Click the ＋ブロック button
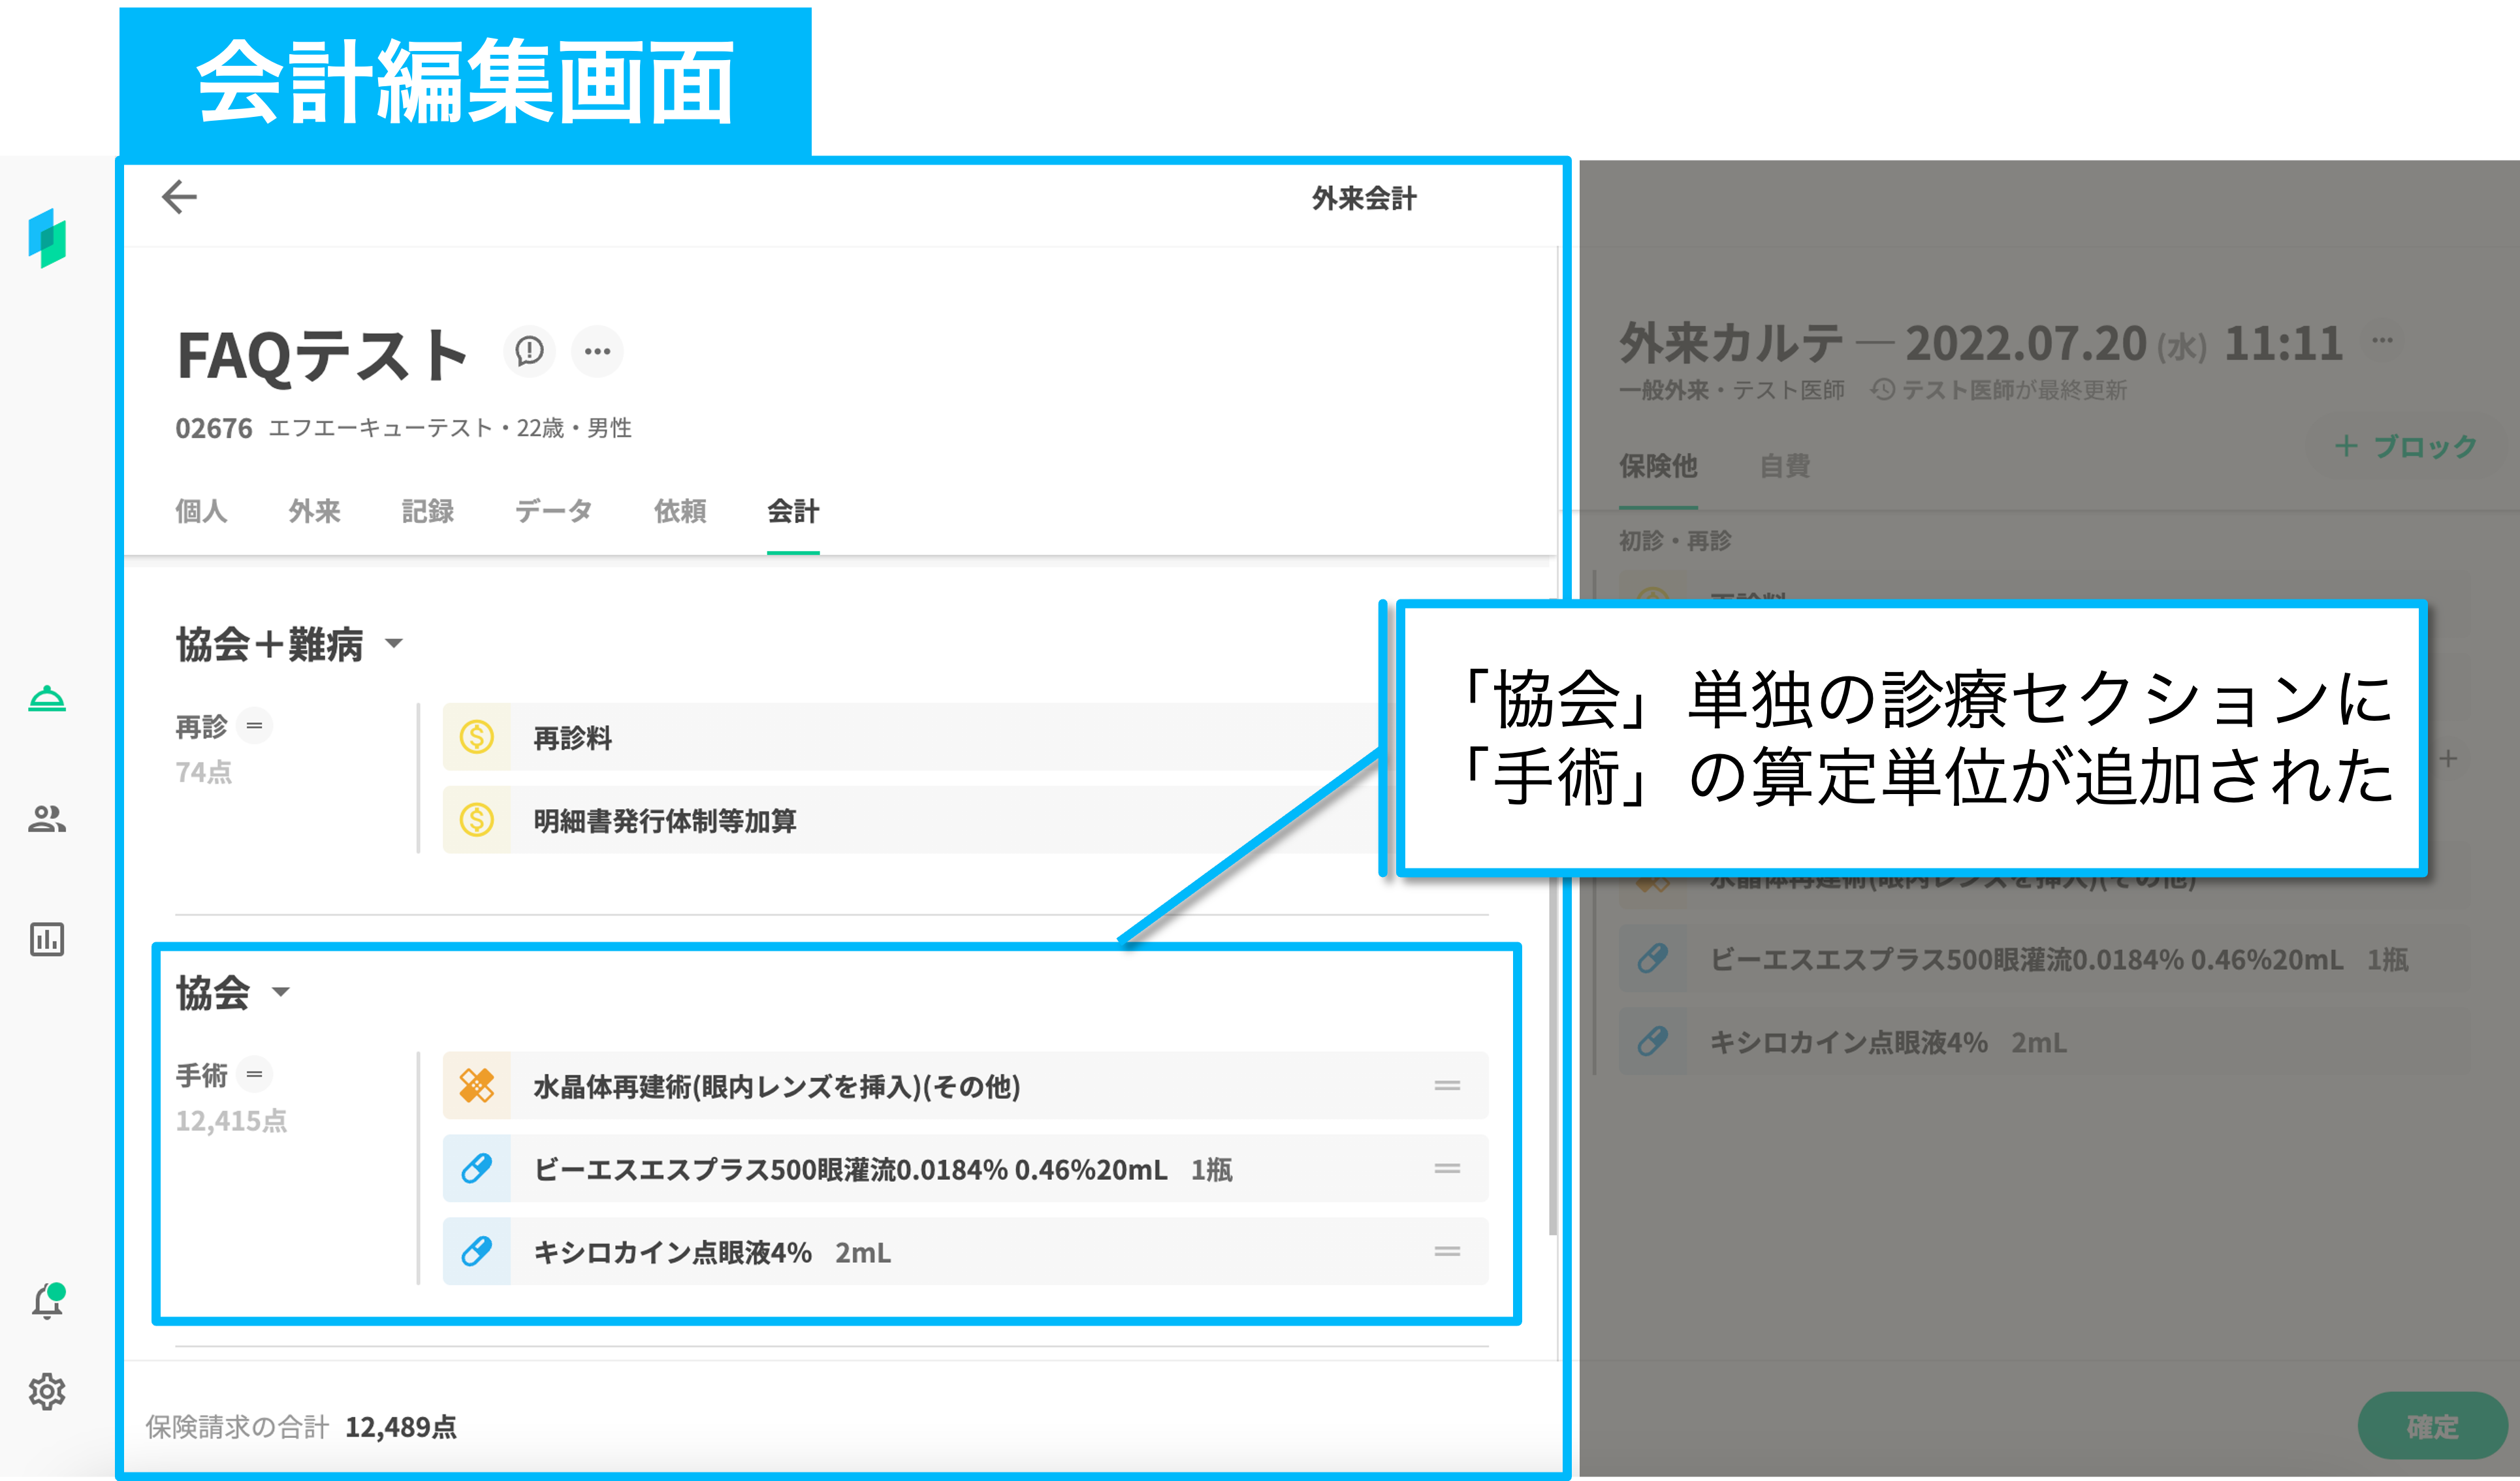 coord(2406,446)
